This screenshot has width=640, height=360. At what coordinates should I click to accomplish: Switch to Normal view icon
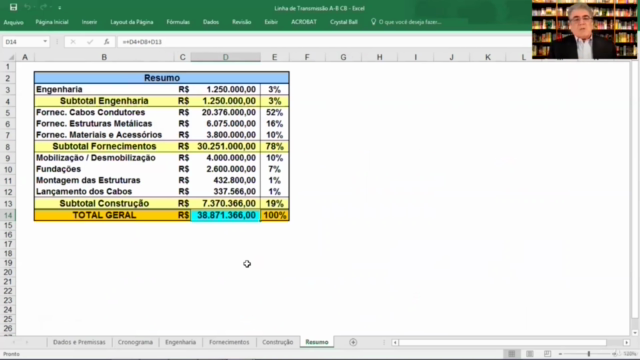(511, 354)
